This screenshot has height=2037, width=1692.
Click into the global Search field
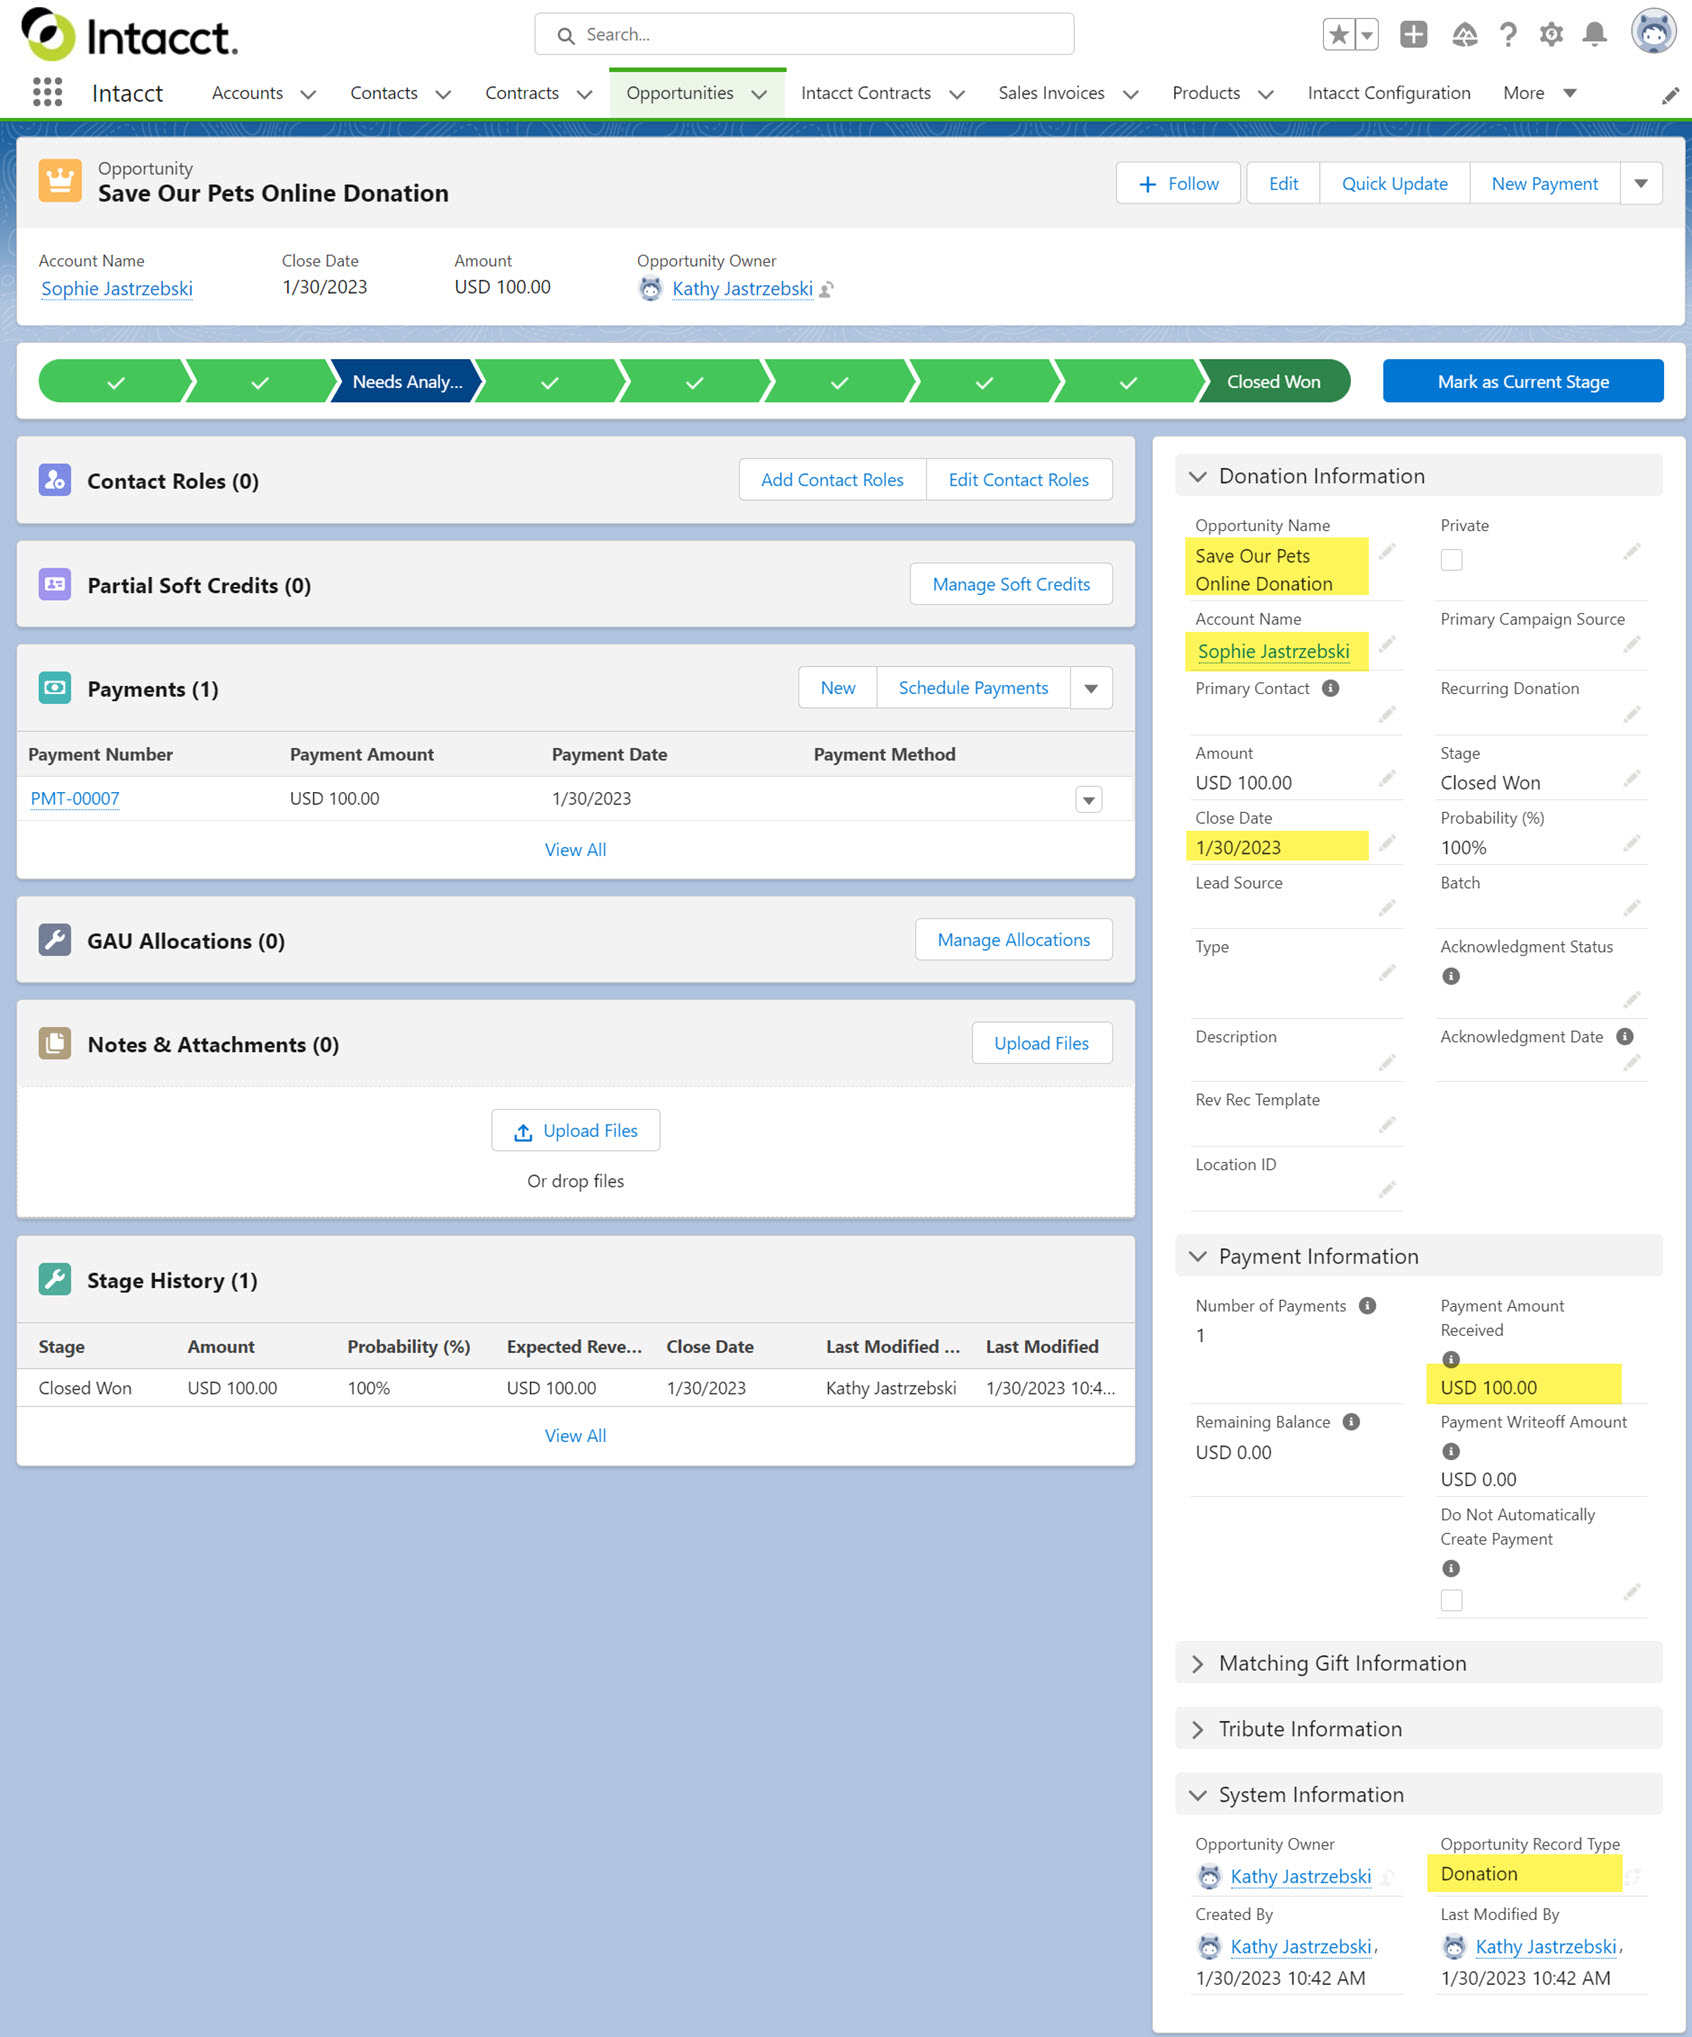[x=804, y=35]
